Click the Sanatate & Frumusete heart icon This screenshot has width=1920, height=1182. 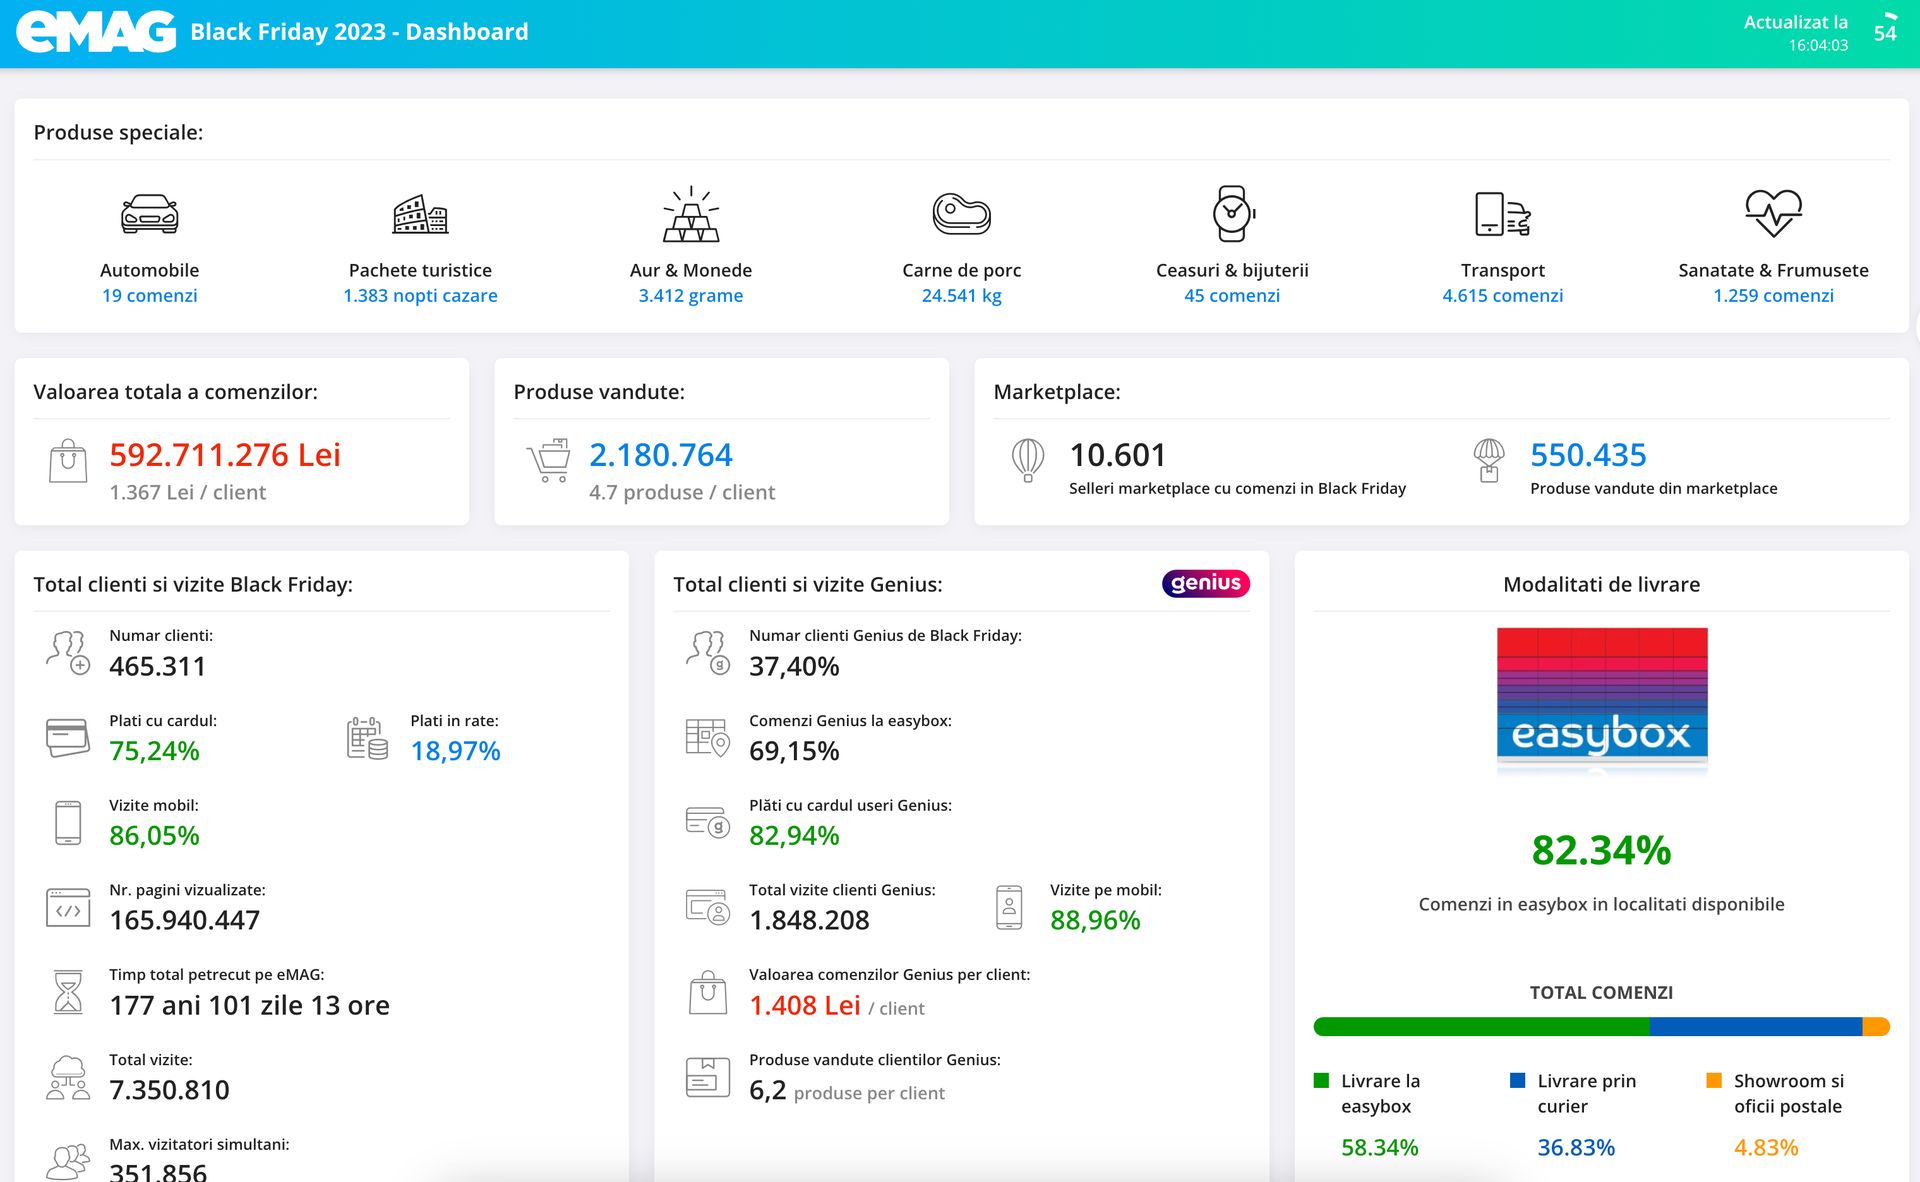[1773, 213]
